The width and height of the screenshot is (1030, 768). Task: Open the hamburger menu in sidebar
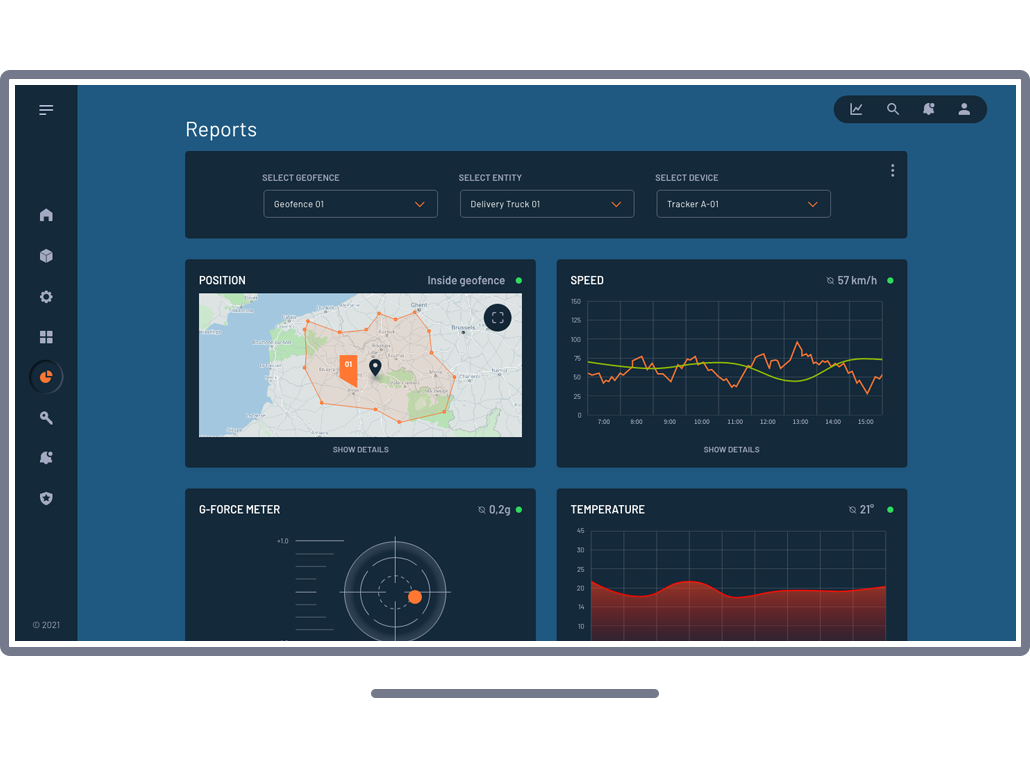46,110
